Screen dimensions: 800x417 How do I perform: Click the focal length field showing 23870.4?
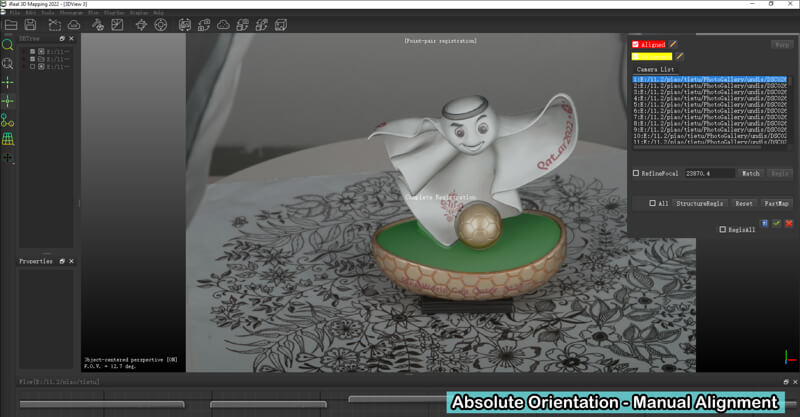click(709, 174)
